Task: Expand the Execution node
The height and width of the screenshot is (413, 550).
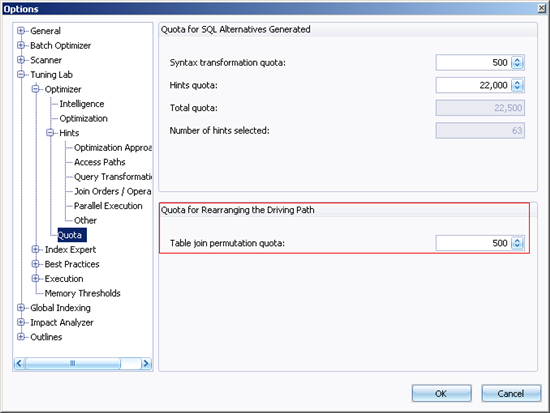Action: pos(35,279)
